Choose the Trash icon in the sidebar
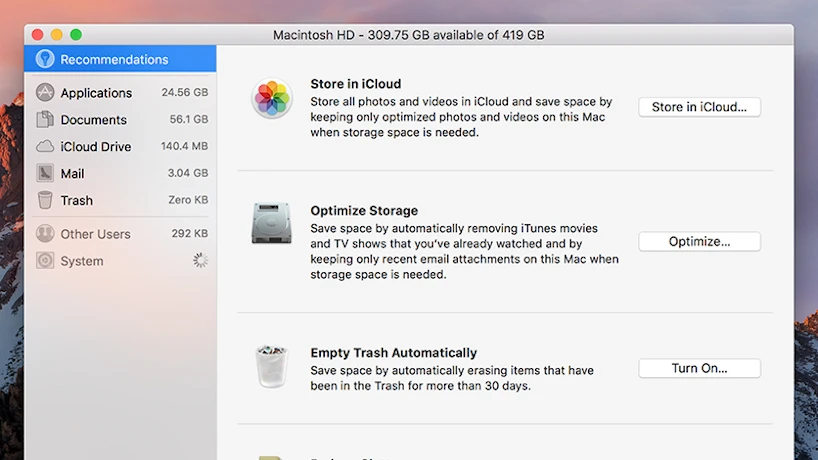The width and height of the screenshot is (818, 460). pyautogui.click(x=45, y=200)
